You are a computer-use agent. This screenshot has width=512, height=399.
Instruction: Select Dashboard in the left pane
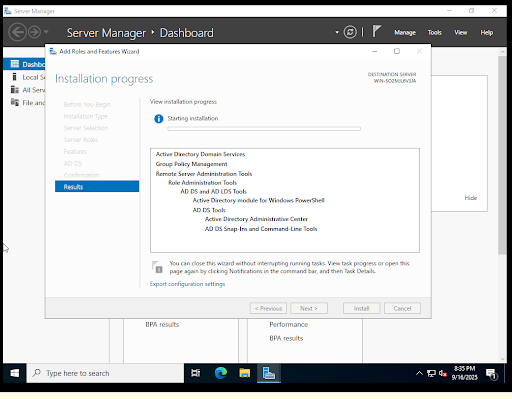[24, 64]
